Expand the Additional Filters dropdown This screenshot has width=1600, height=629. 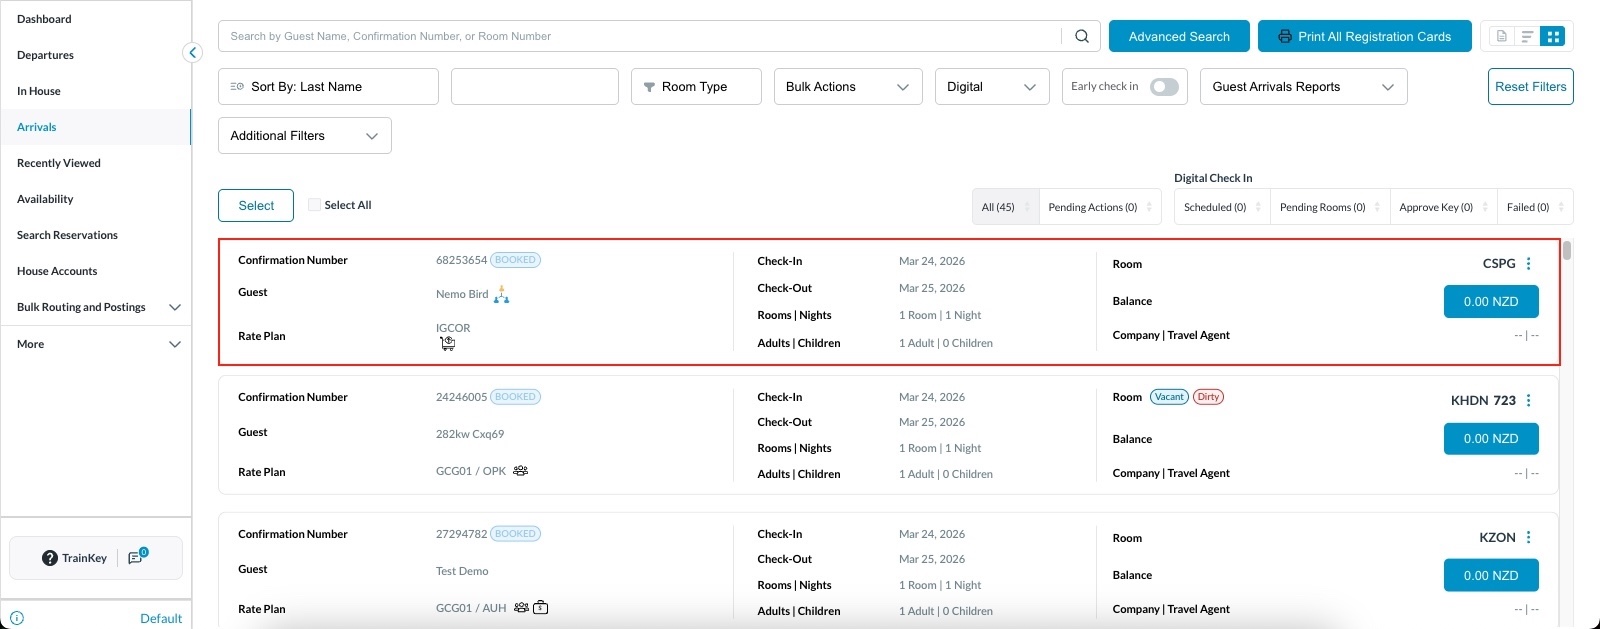[x=304, y=136]
